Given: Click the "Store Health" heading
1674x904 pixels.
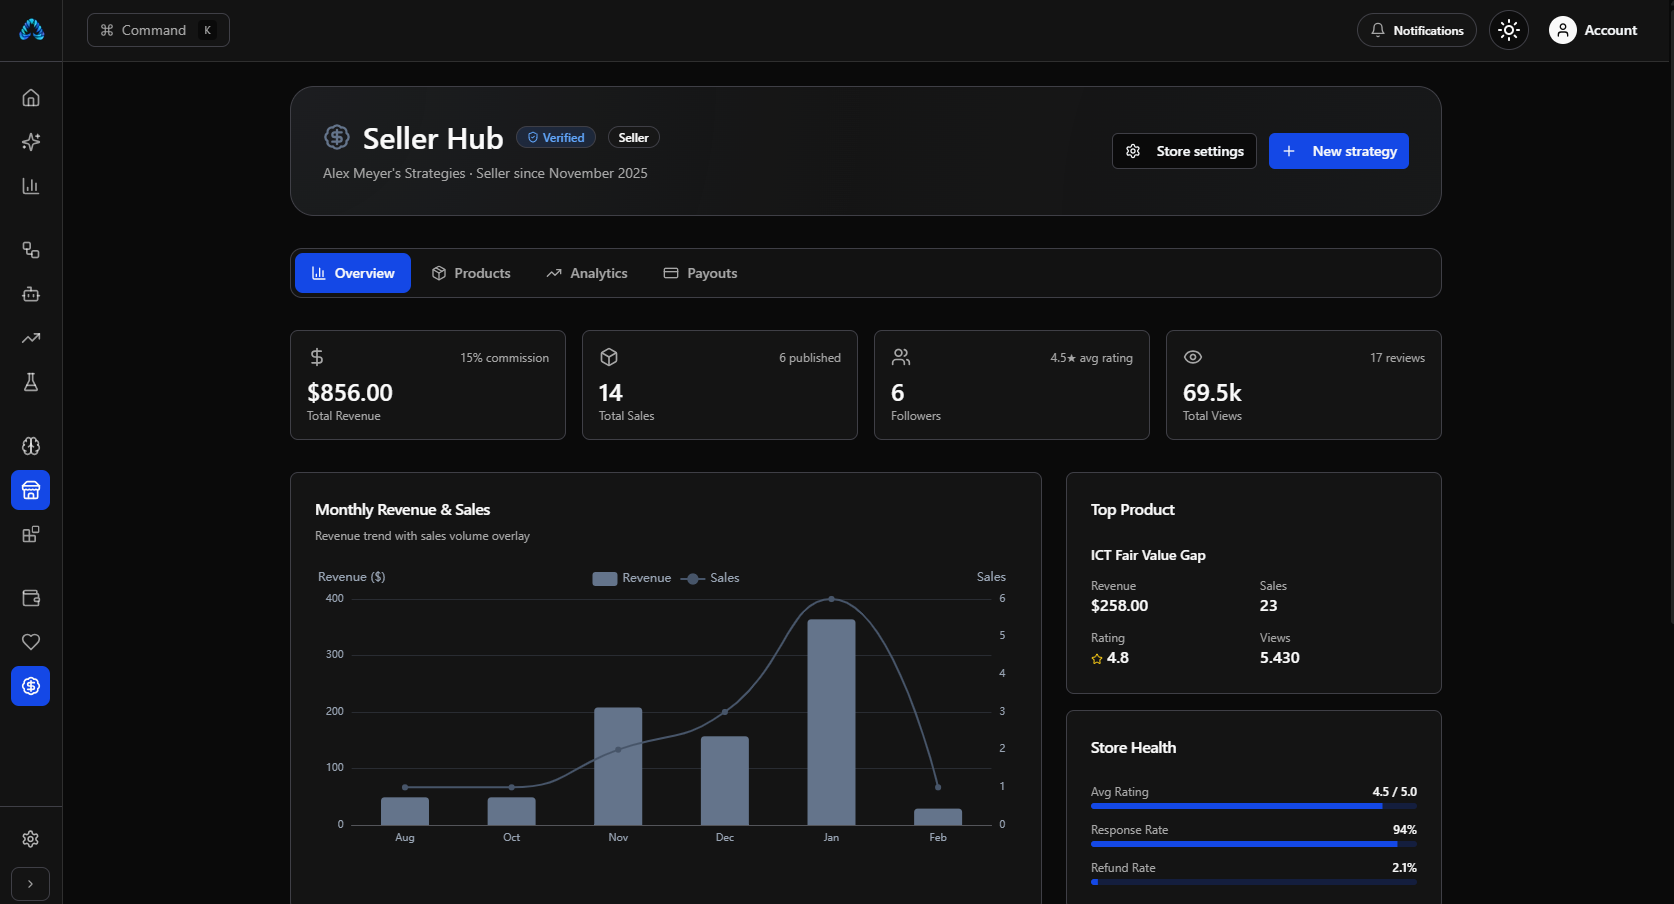Looking at the screenshot, I should pos(1134,748).
